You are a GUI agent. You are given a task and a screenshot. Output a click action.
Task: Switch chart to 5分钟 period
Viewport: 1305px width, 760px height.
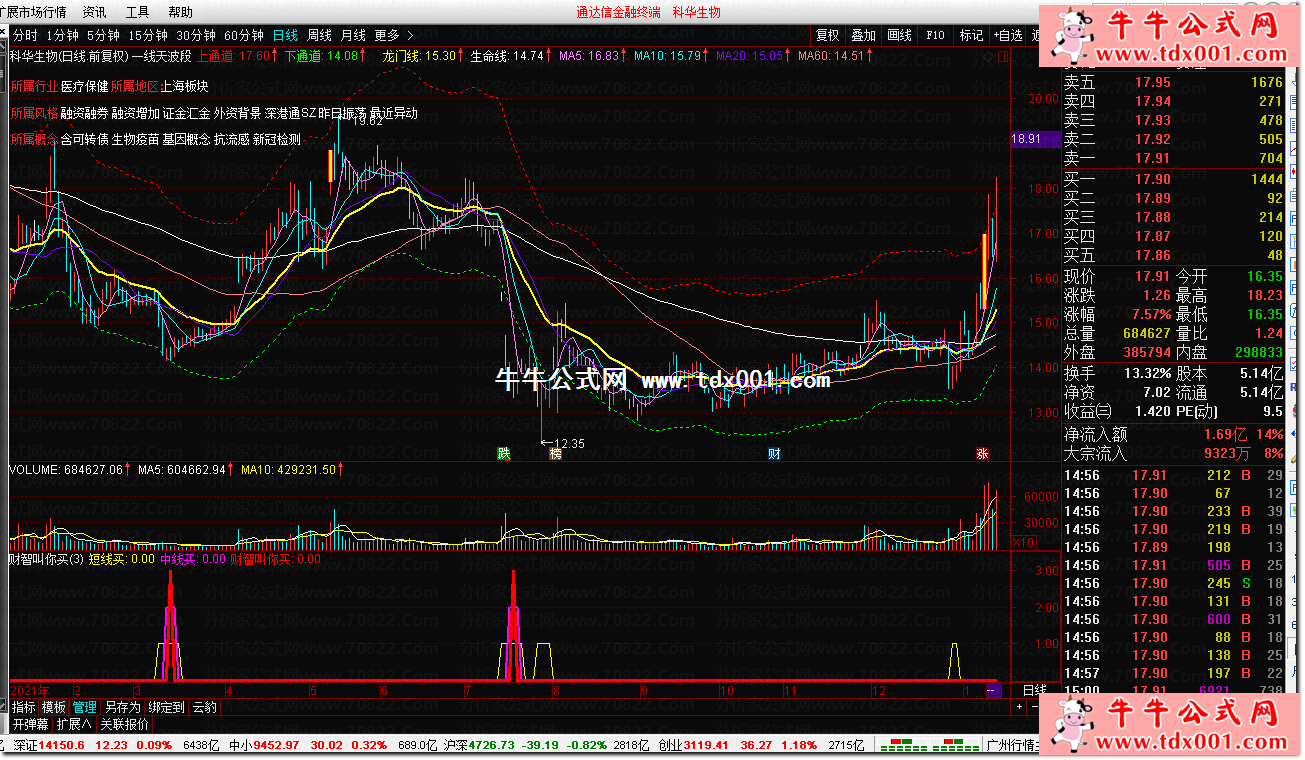[103, 35]
